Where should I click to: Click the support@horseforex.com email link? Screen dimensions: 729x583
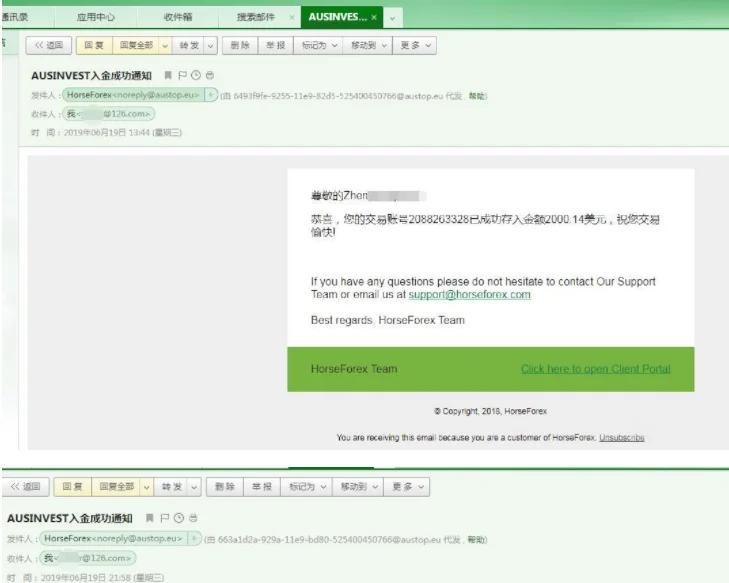click(469, 295)
